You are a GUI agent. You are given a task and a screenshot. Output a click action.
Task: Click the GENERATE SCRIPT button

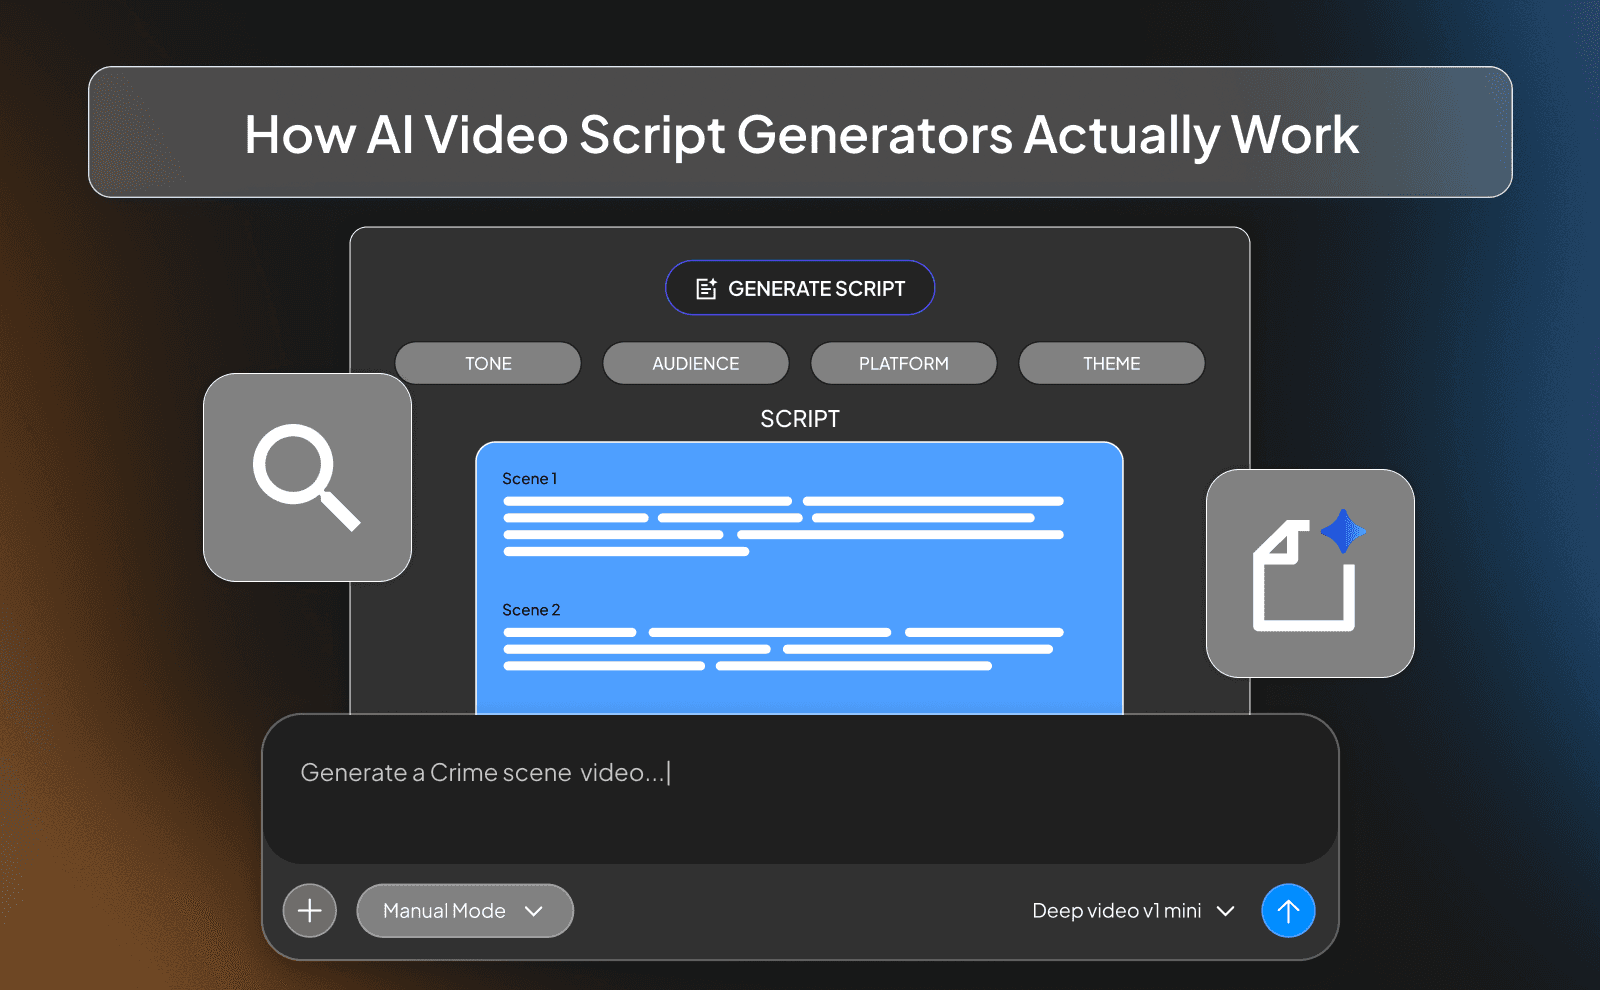(x=800, y=288)
